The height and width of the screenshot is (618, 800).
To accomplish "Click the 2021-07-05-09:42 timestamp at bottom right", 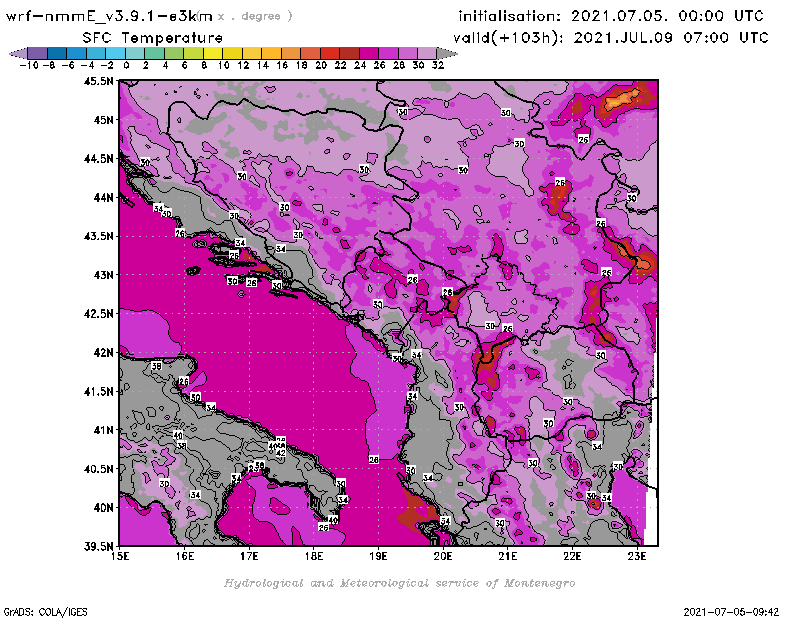I will (x=731, y=612).
